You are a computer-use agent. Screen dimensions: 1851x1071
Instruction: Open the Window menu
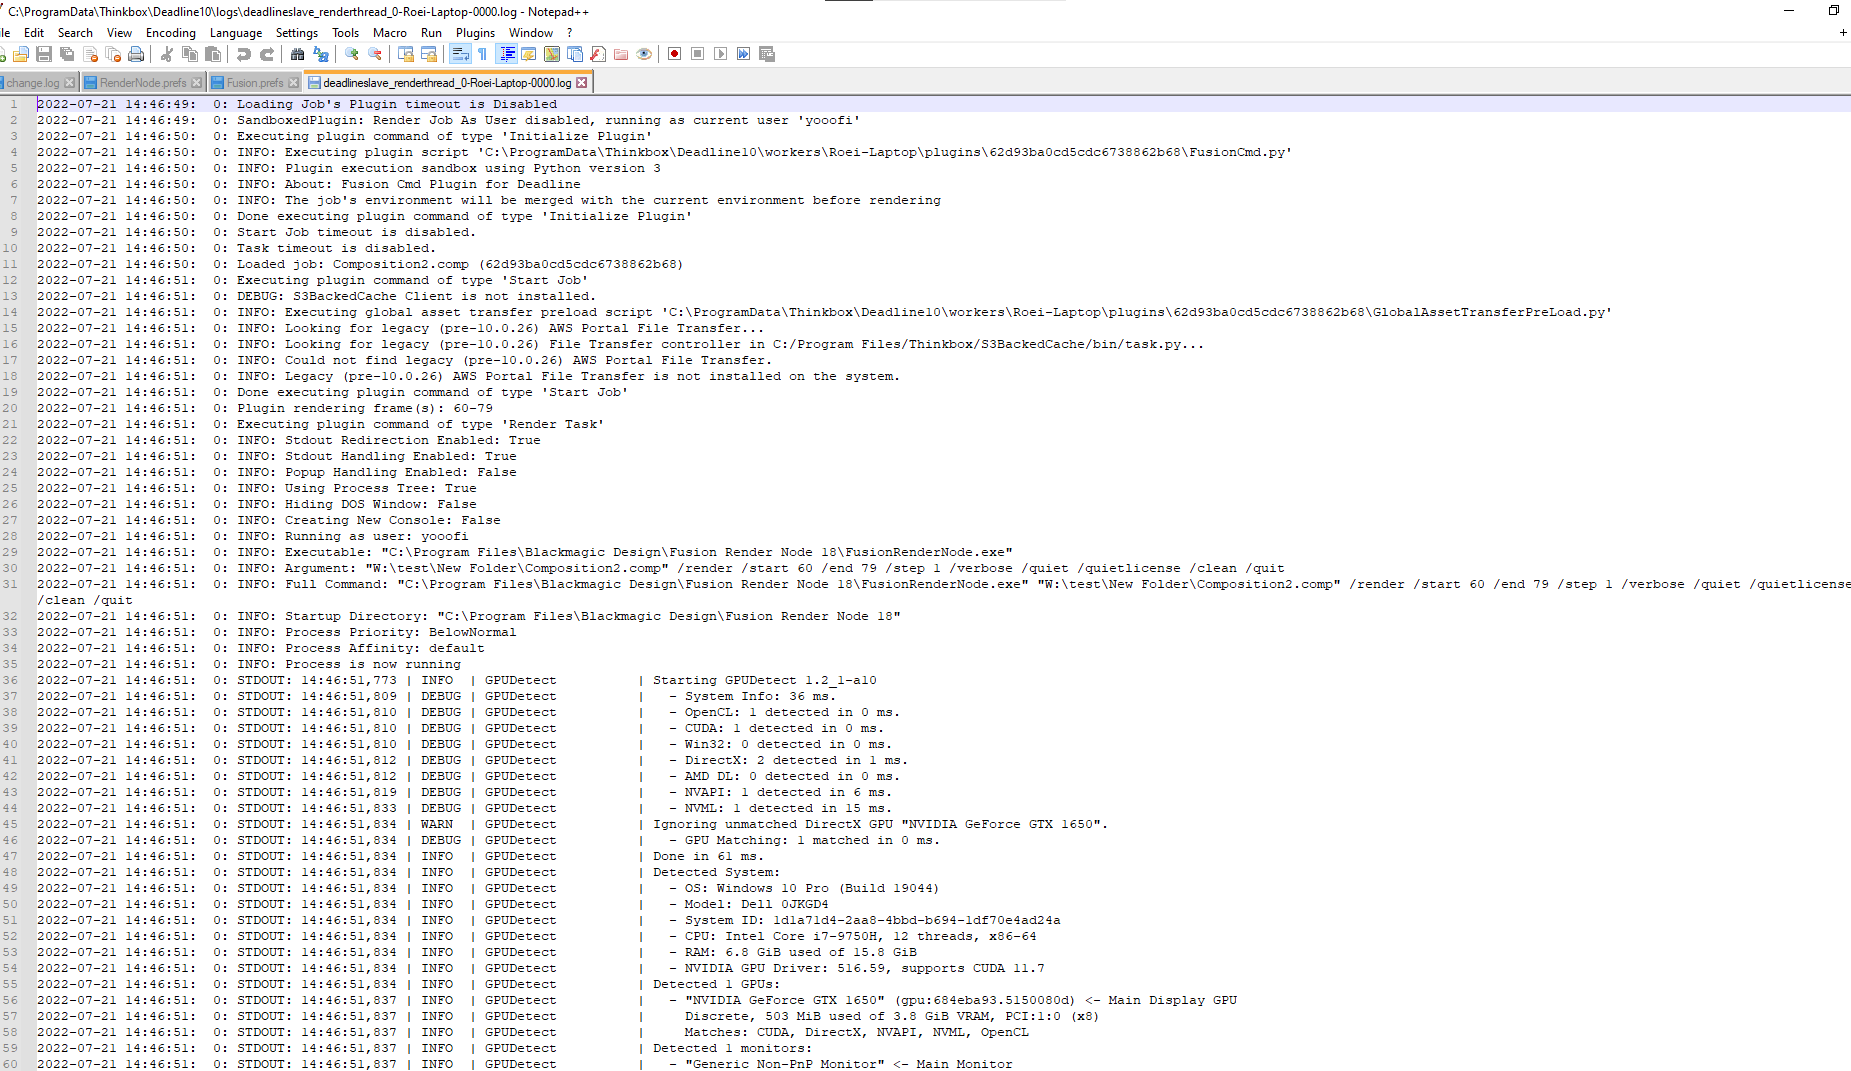point(531,33)
